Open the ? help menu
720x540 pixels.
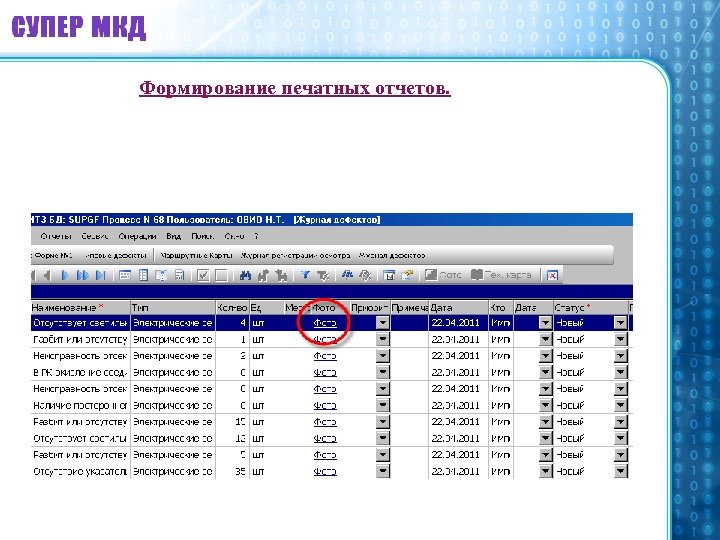point(256,236)
